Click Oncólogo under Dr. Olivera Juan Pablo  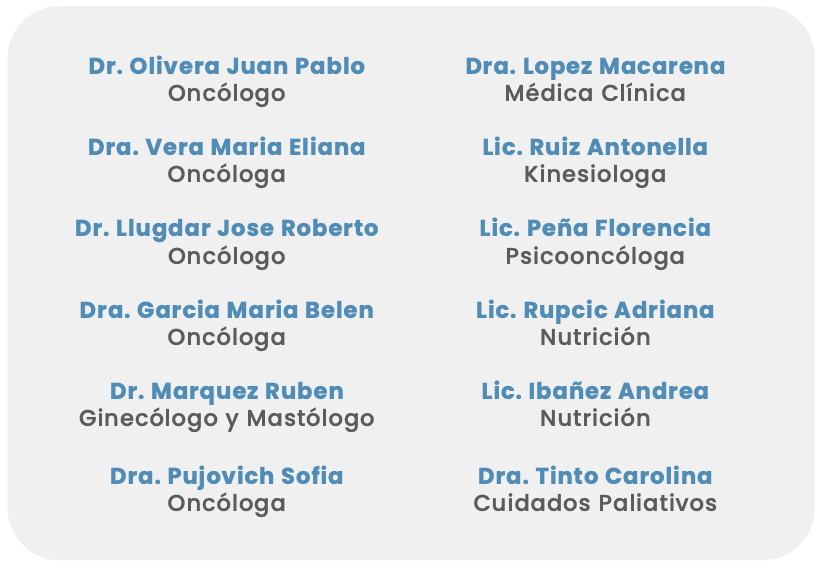point(226,94)
